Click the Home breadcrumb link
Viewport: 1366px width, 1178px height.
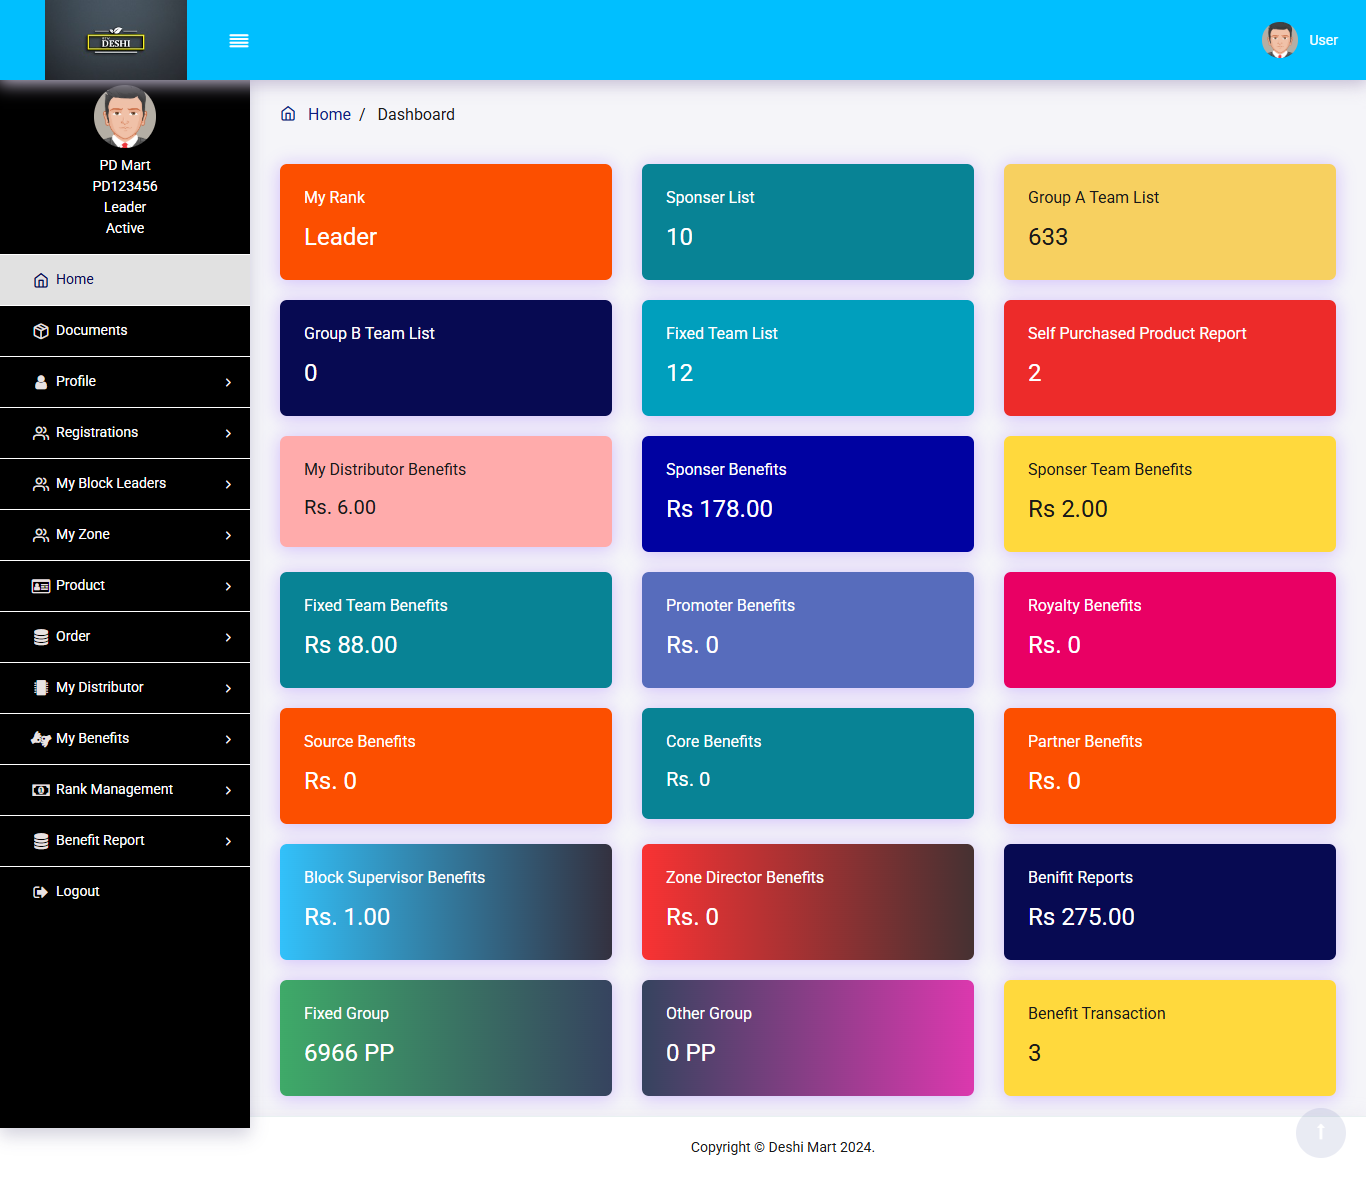[x=329, y=115]
